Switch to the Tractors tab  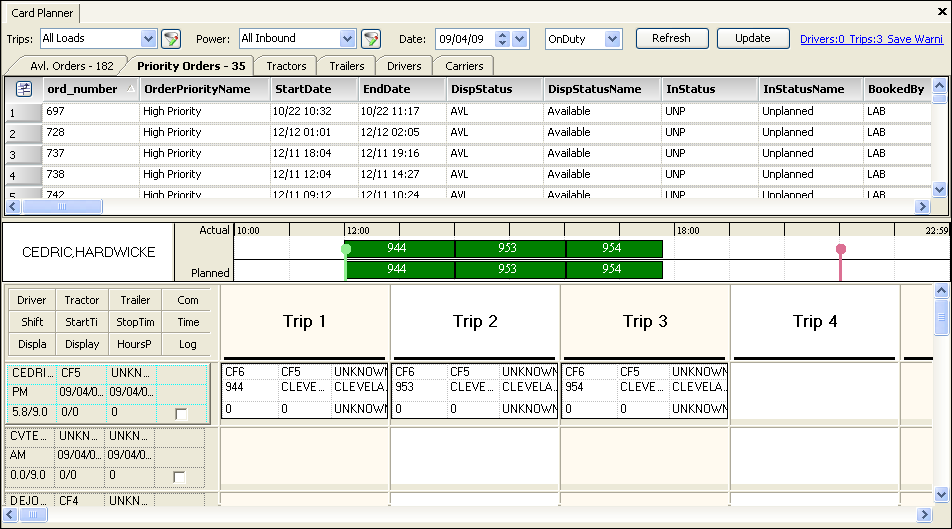click(286, 66)
